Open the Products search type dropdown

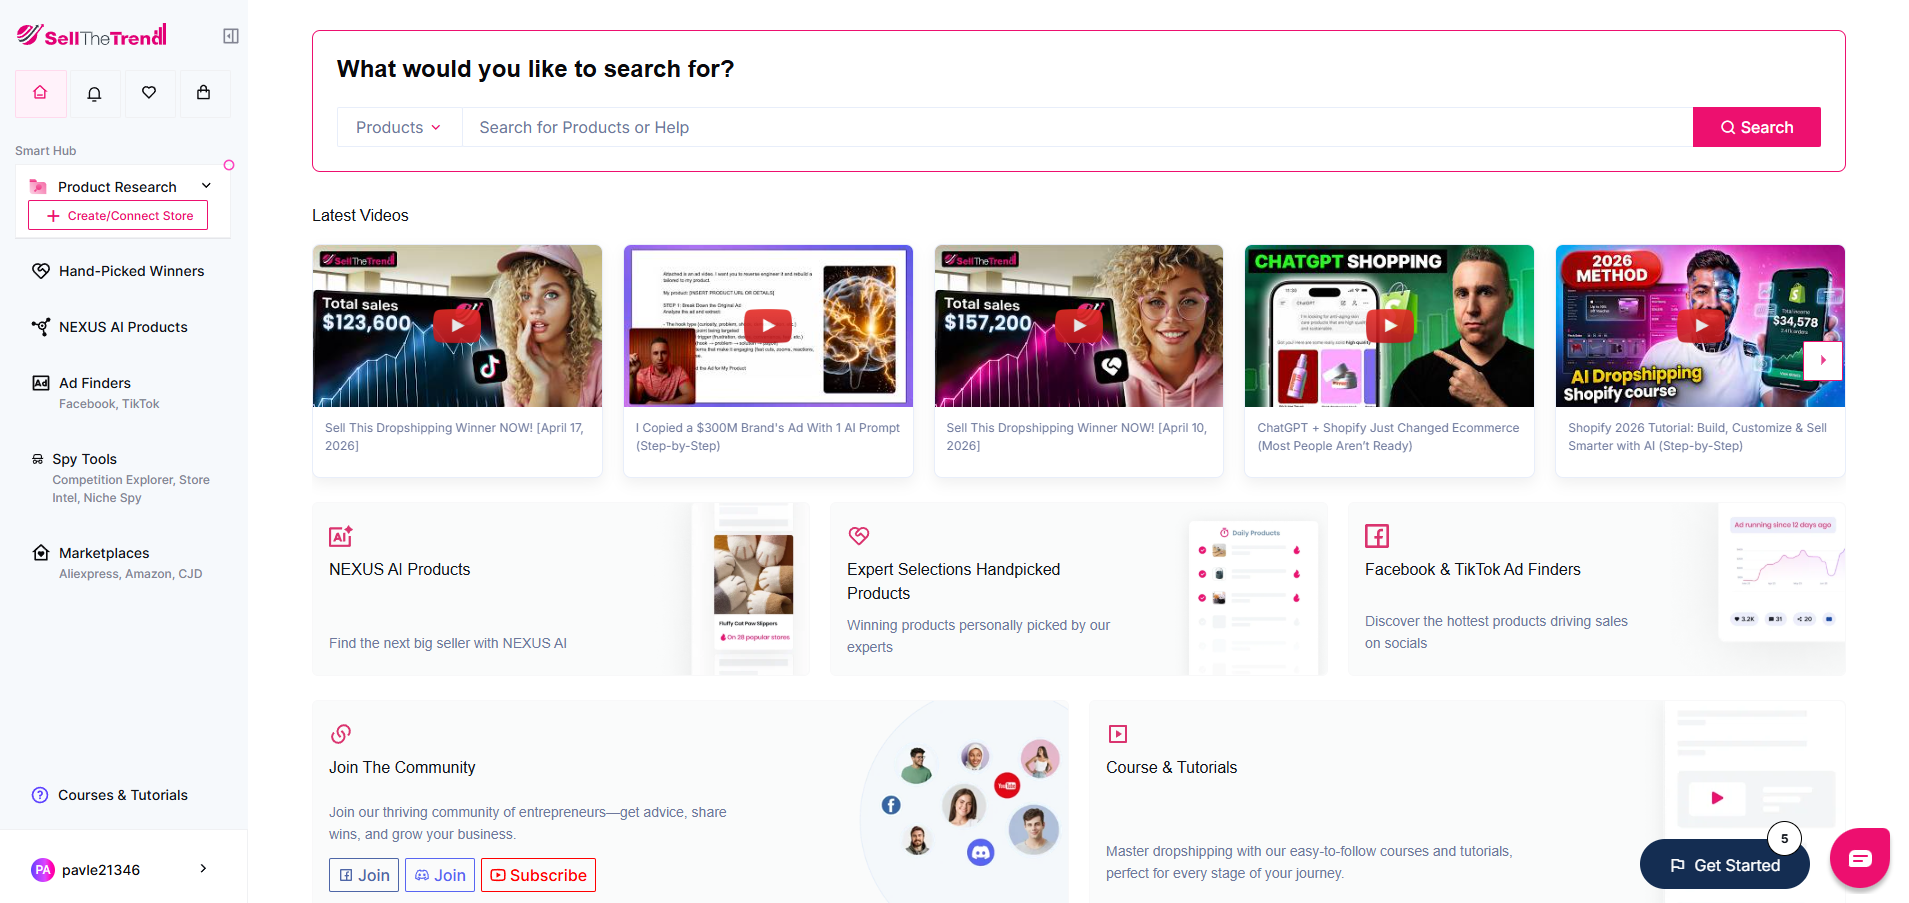pos(399,127)
